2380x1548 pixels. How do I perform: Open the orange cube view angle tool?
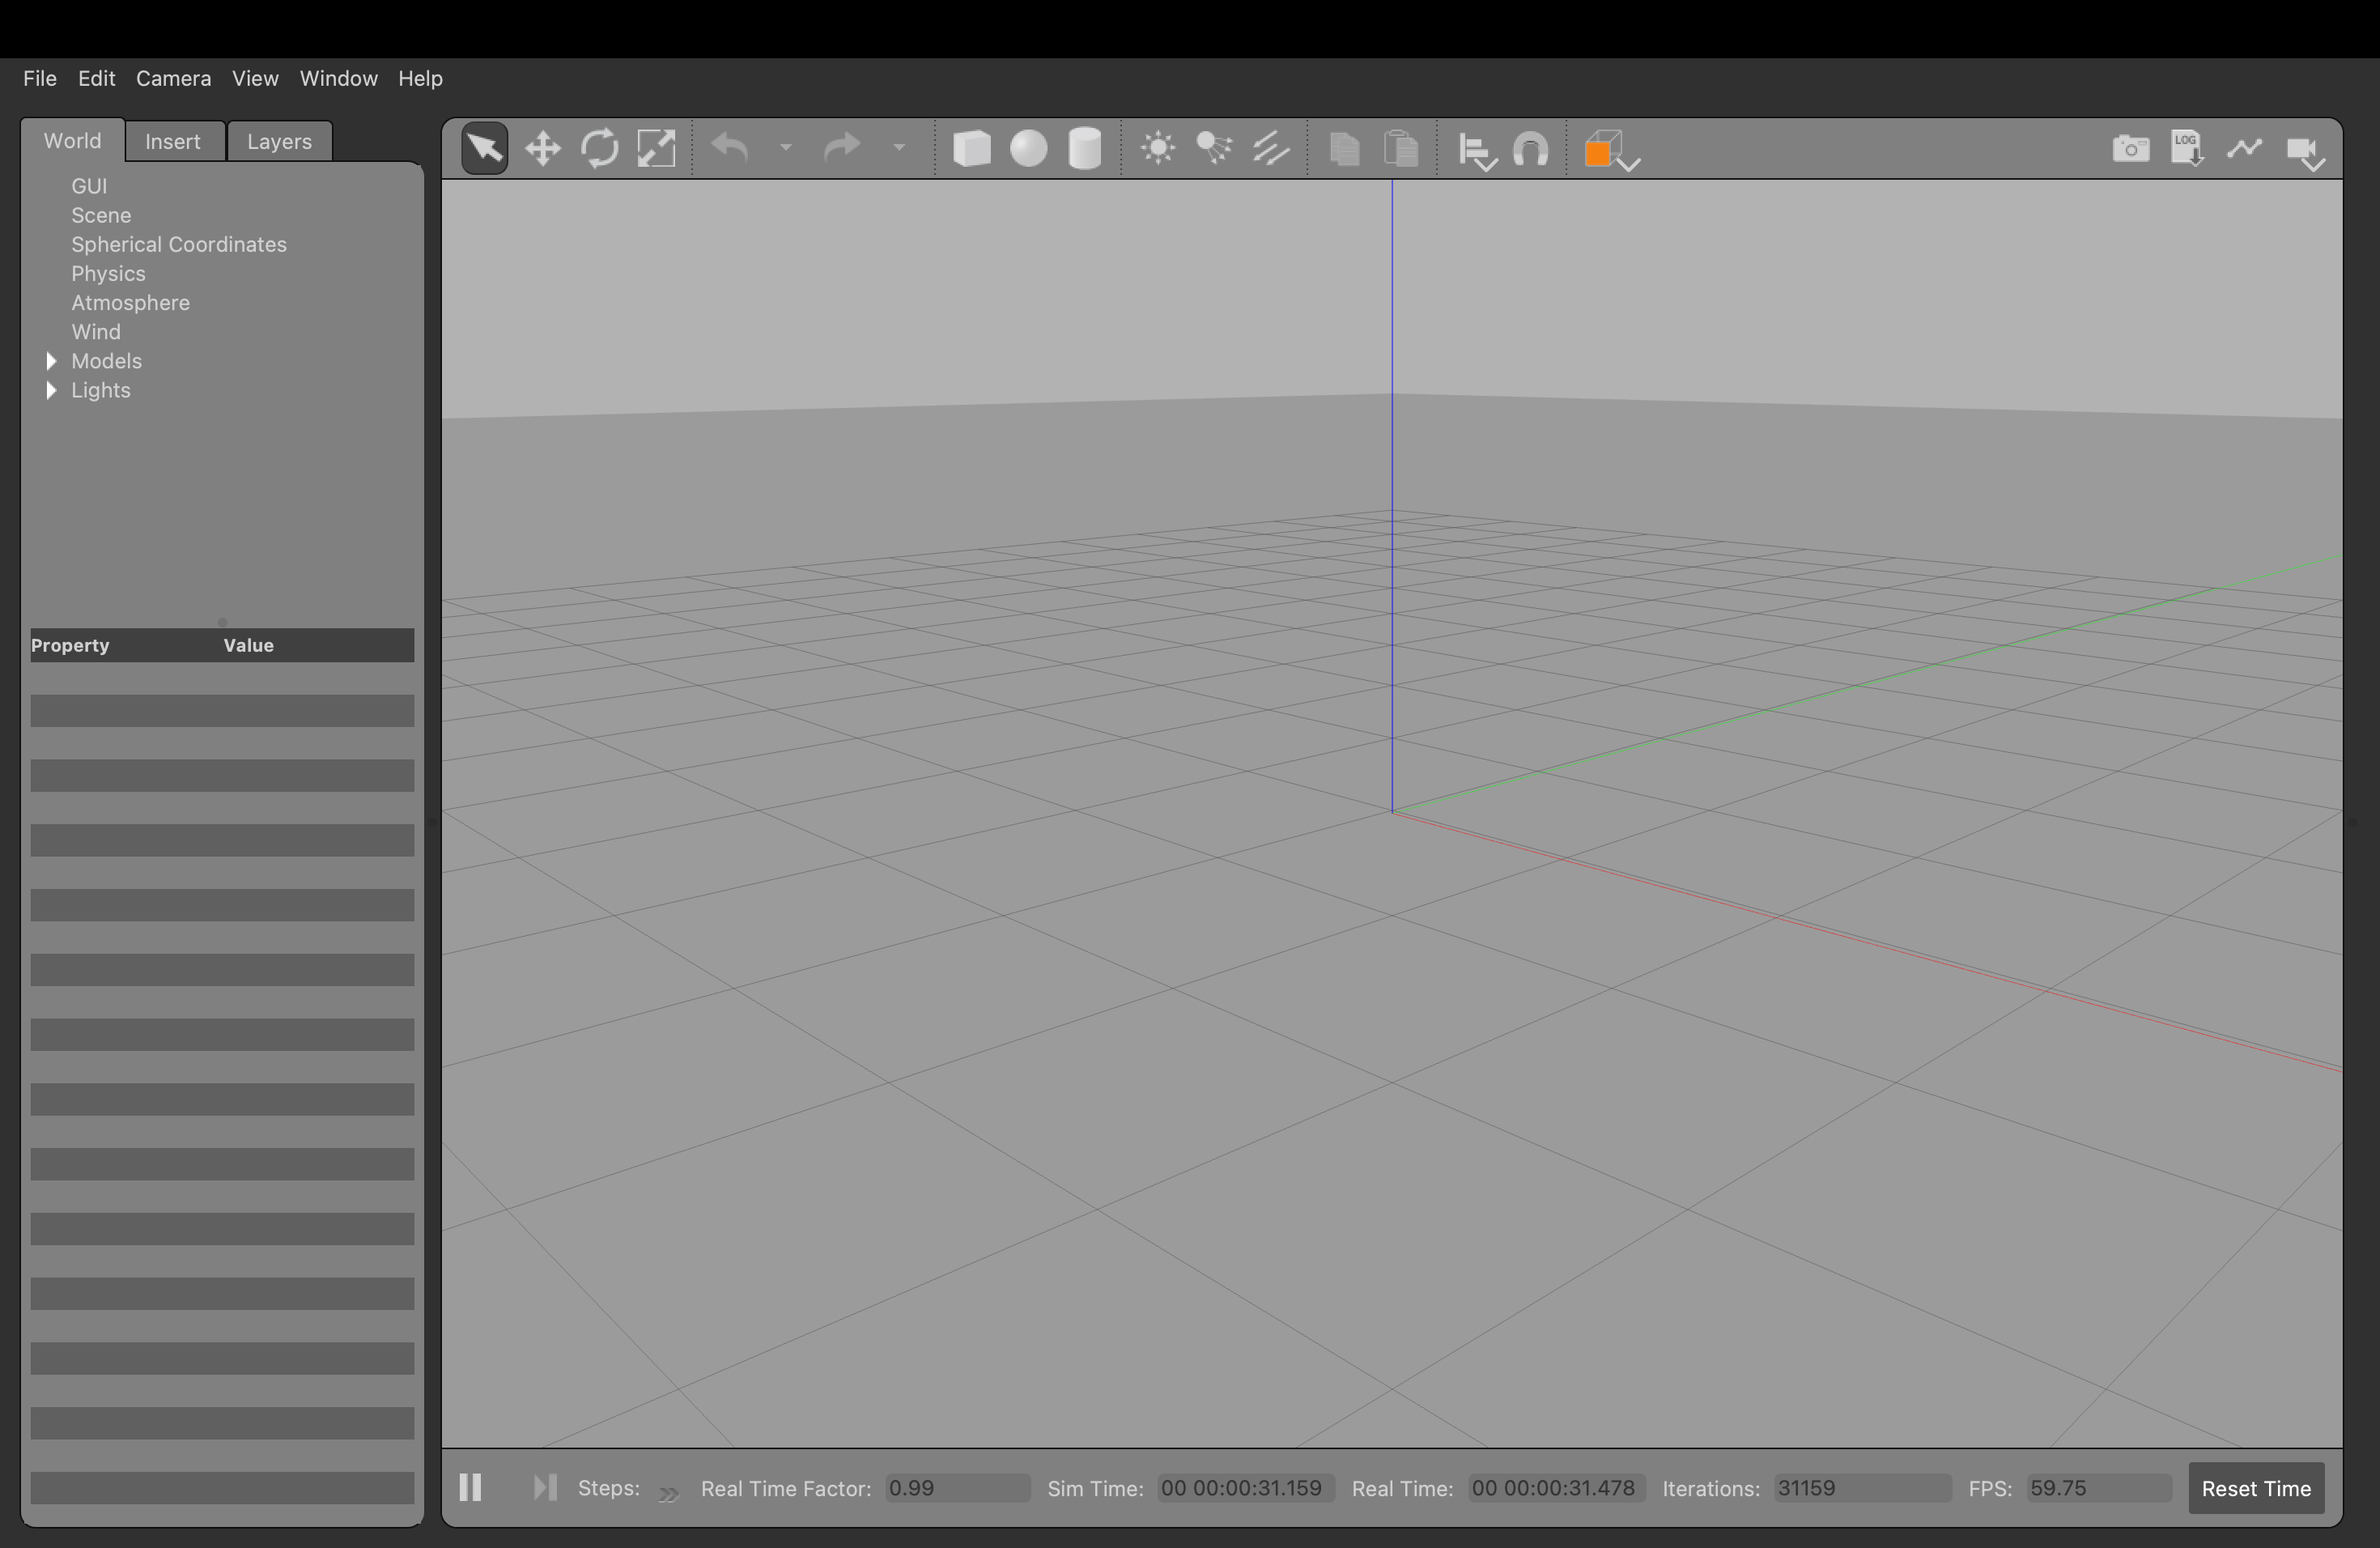click(1611, 151)
